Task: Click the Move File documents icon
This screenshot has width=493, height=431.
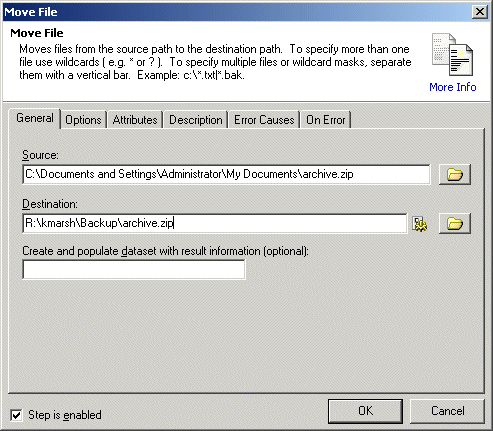Action: (x=452, y=54)
